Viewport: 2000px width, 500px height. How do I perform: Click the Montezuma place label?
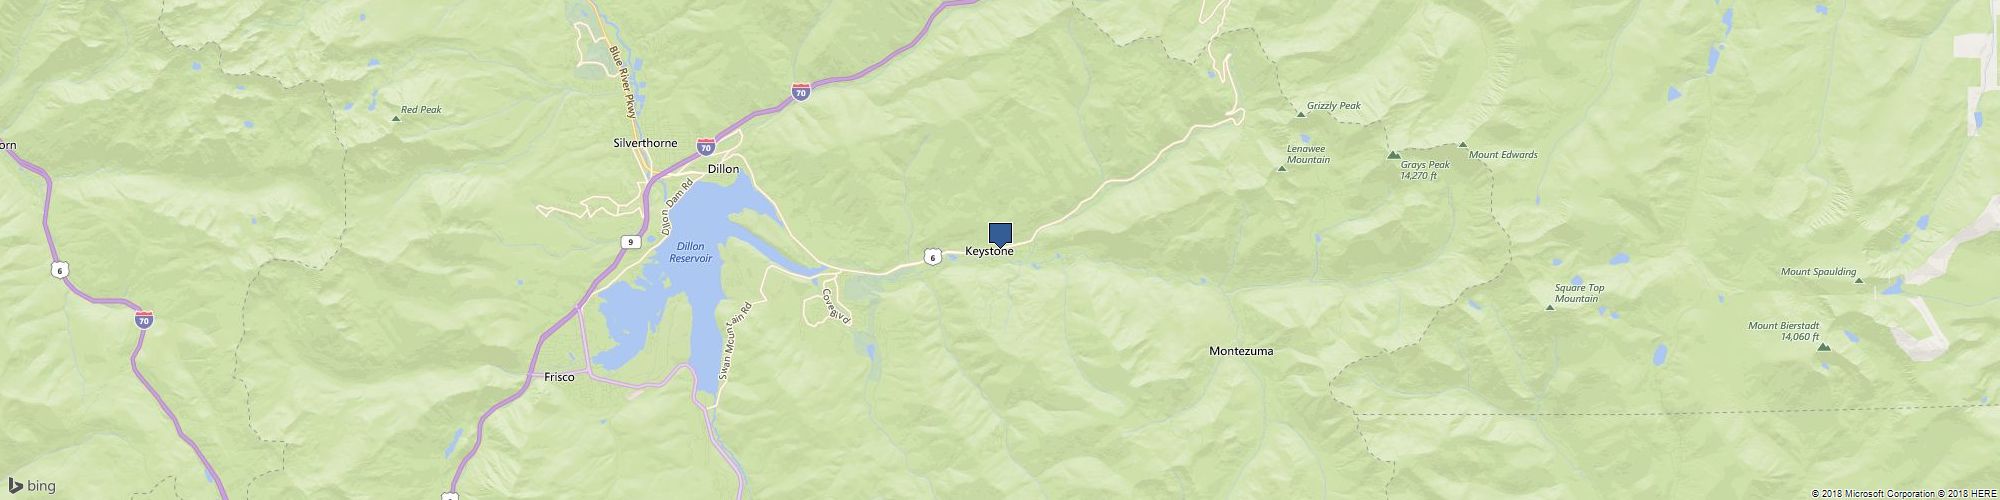pos(1241,351)
